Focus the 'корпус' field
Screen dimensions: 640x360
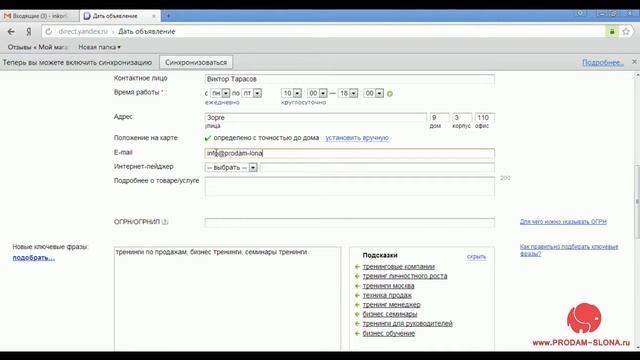pyautogui.click(x=462, y=118)
